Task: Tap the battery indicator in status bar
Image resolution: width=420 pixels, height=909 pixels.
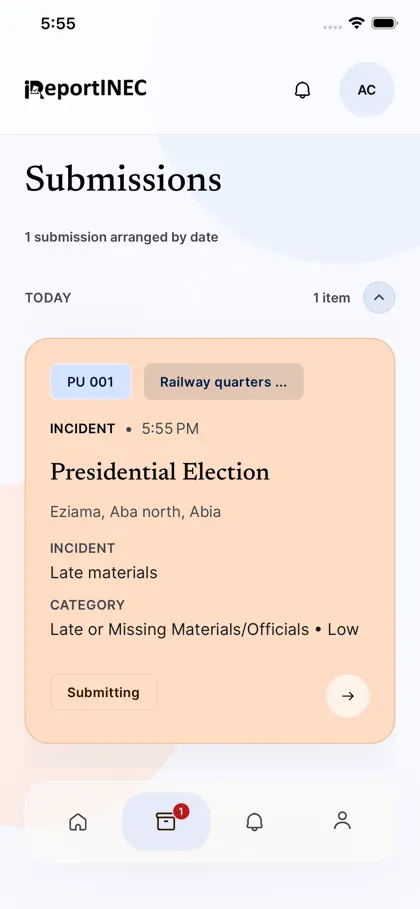Action: pyautogui.click(x=384, y=23)
